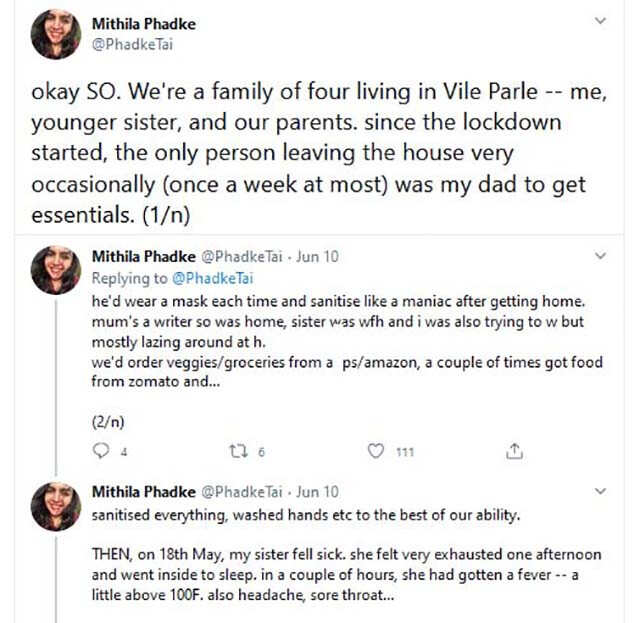Open Jun 10 timestamp on second tweet
Image resolution: width=640 pixels, height=623 pixels.
point(317,256)
